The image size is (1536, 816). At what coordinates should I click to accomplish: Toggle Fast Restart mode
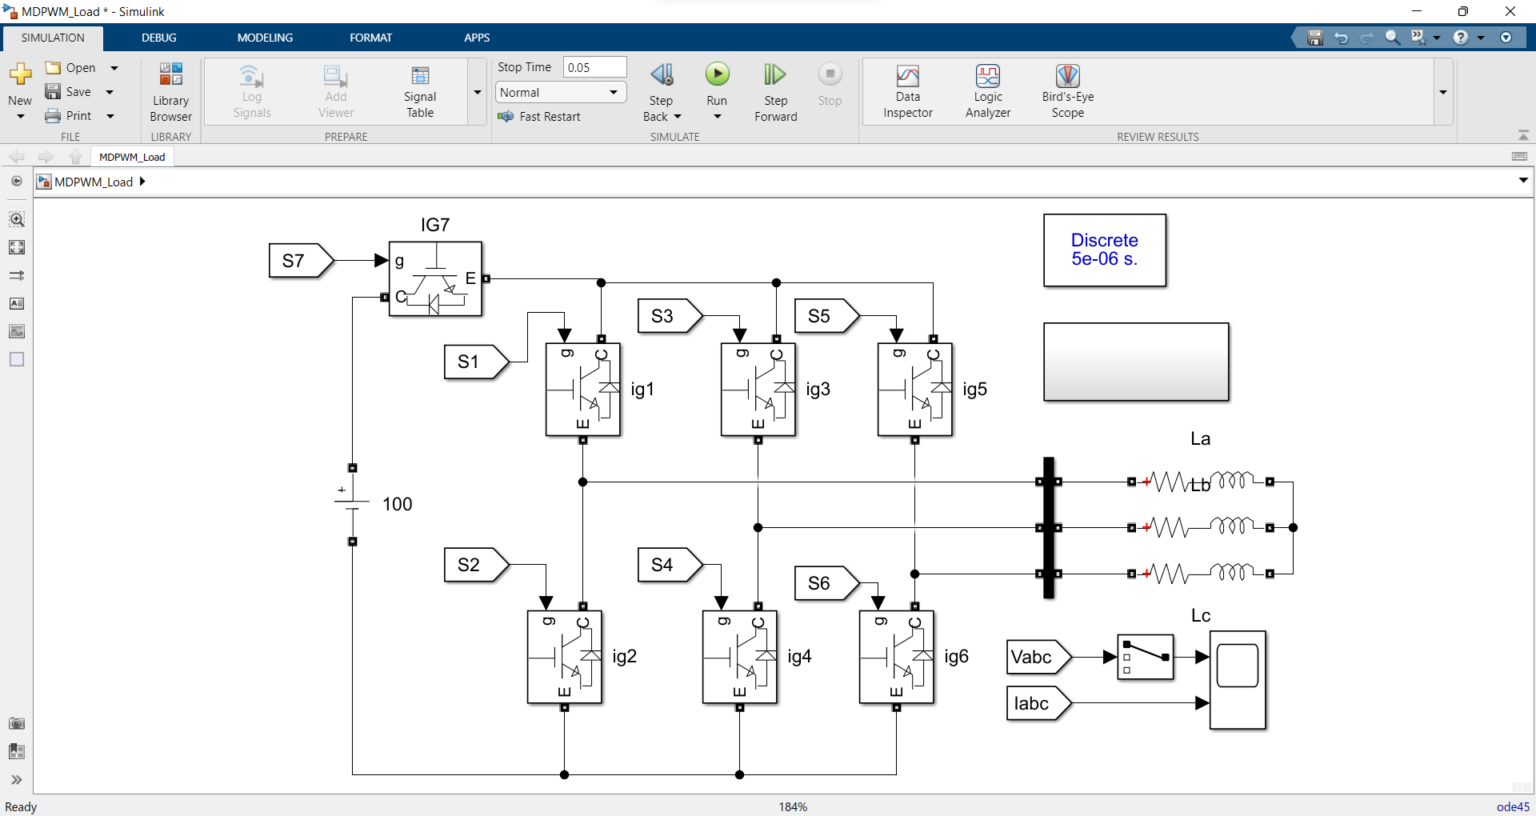tap(539, 117)
